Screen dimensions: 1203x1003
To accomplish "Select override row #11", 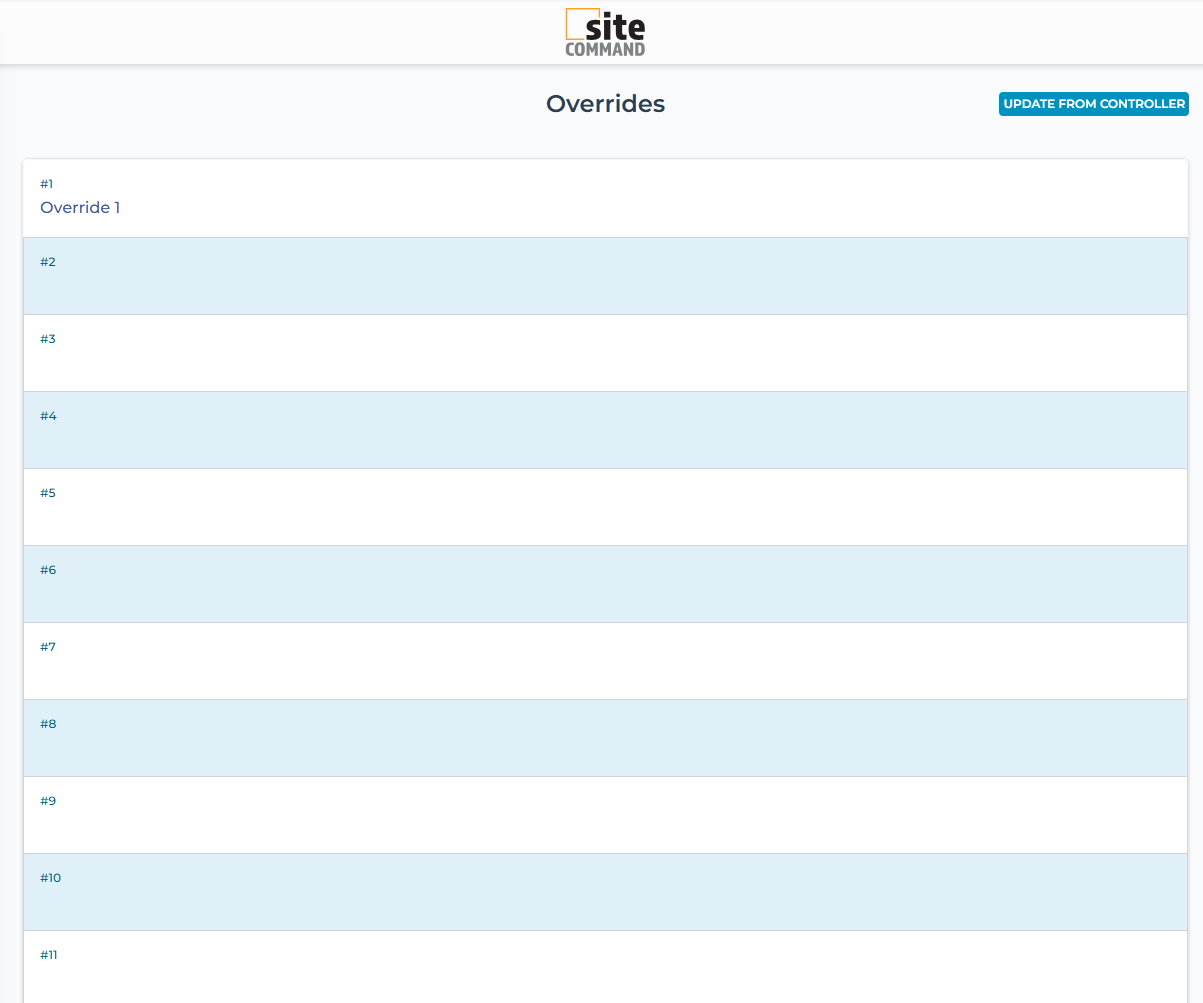I will pyautogui.click(x=605, y=967).
